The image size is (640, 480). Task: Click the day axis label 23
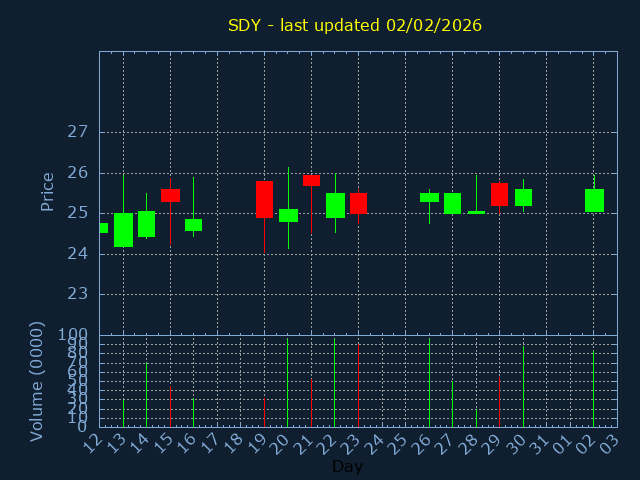[352, 444]
